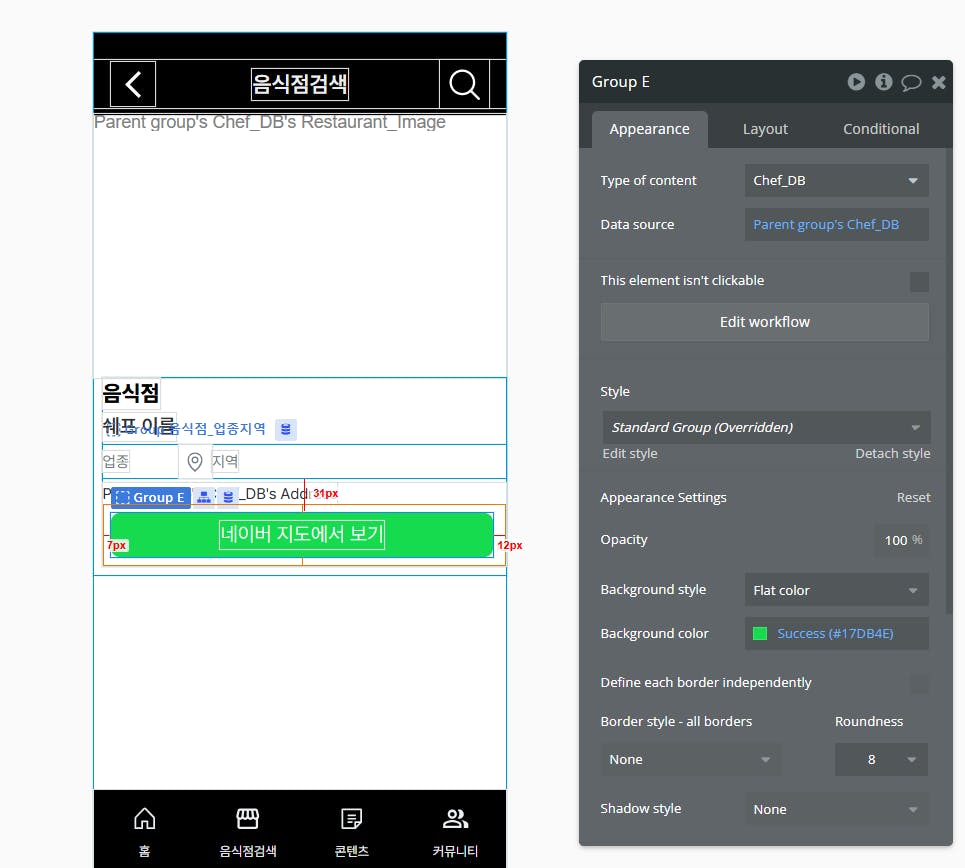Click the Edit workflow button
The height and width of the screenshot is (868, 965).
764,322
